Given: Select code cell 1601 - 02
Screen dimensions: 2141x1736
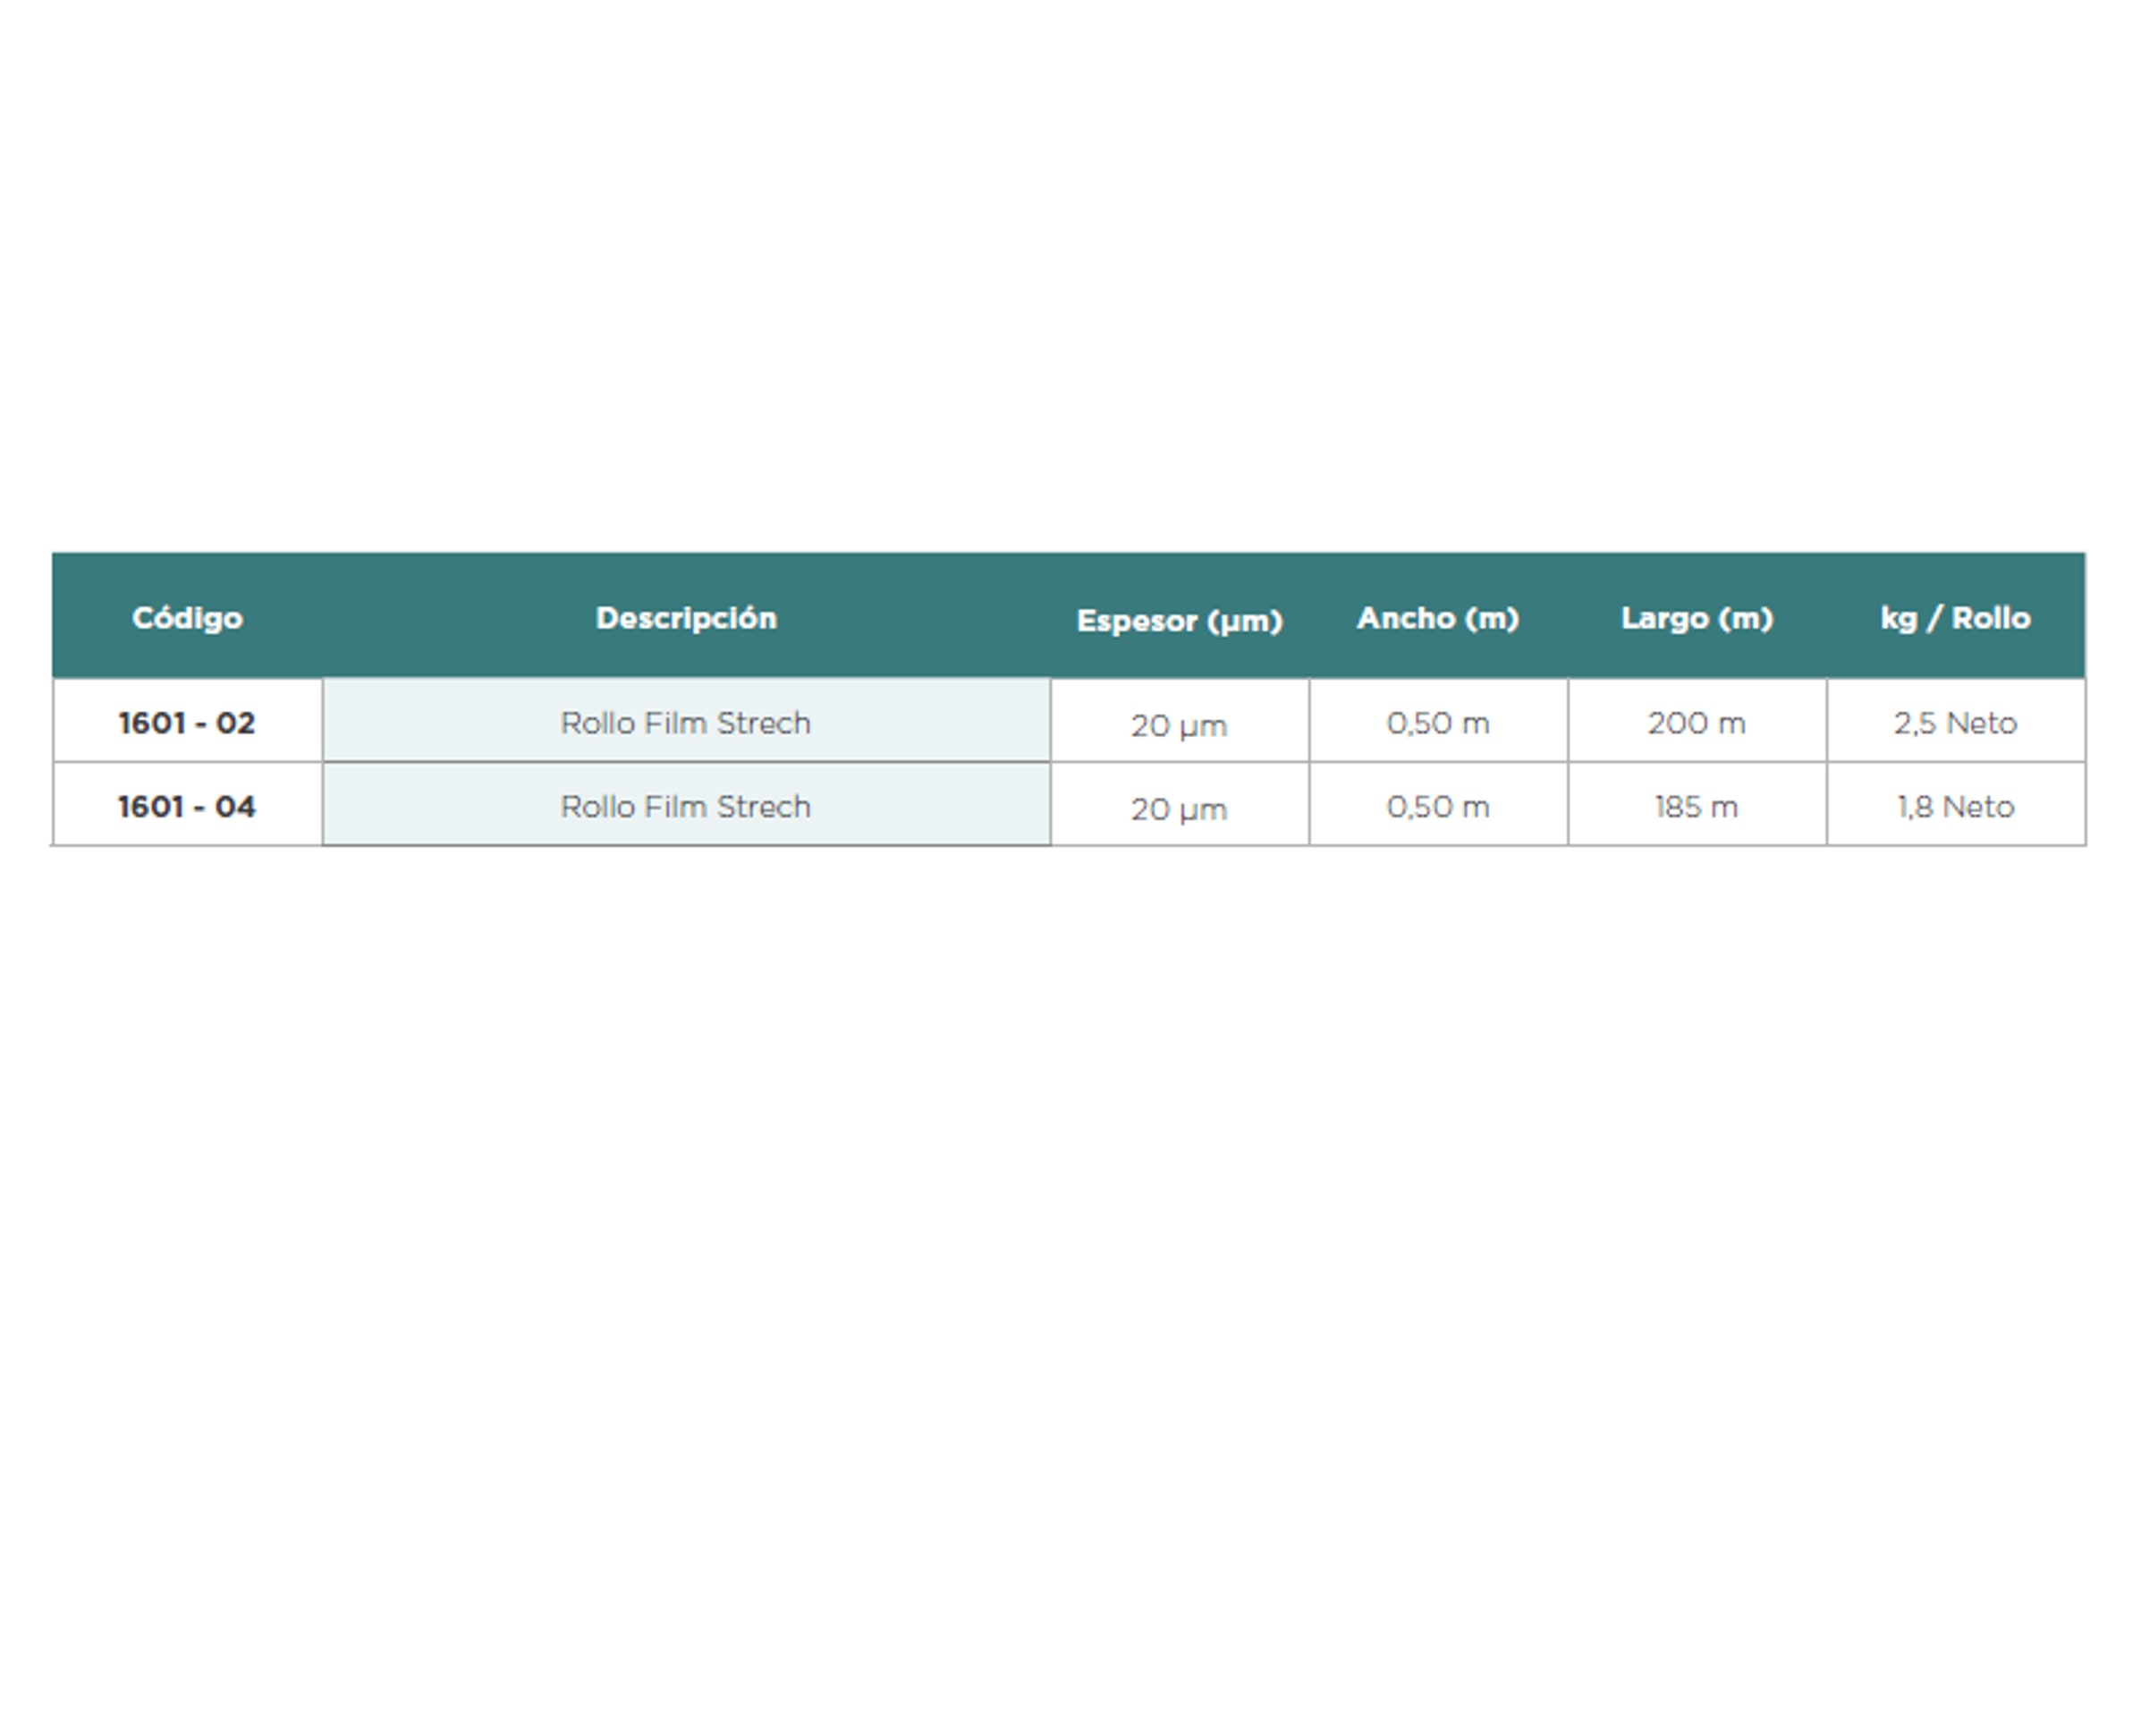Looking at the screenshot, I should point(187,722).
